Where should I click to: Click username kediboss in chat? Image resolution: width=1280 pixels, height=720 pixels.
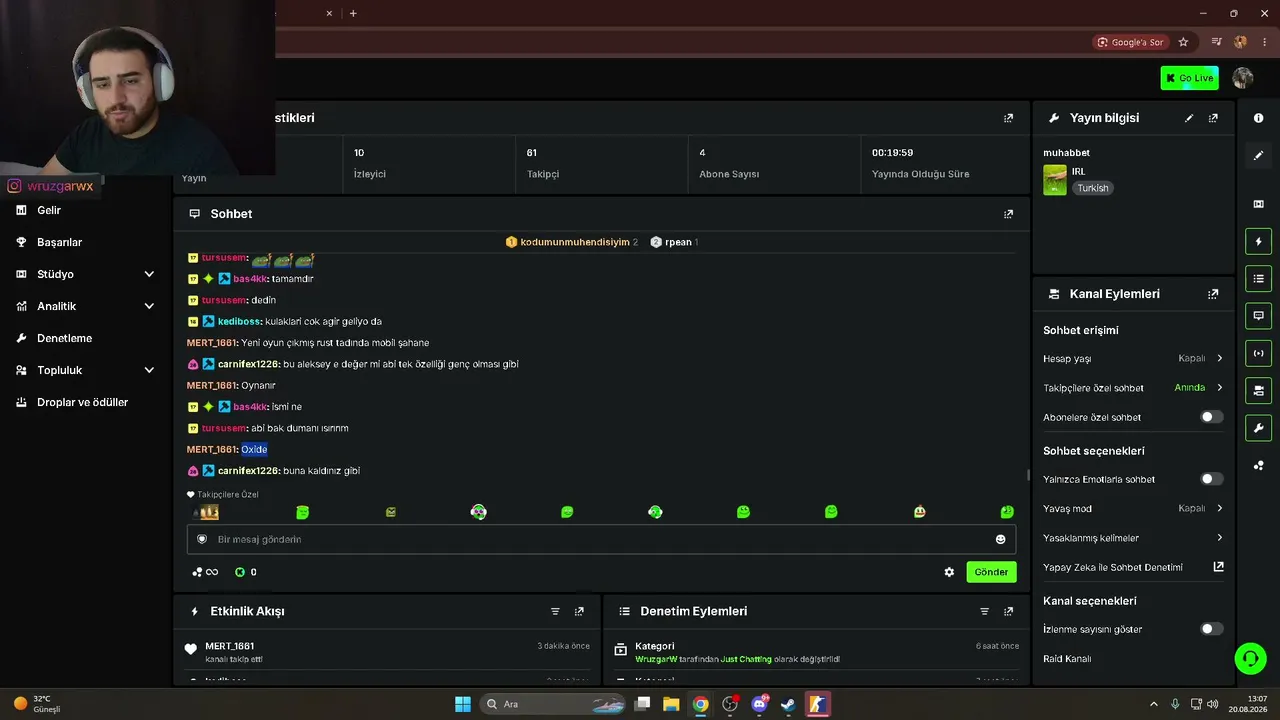point(240,322)
